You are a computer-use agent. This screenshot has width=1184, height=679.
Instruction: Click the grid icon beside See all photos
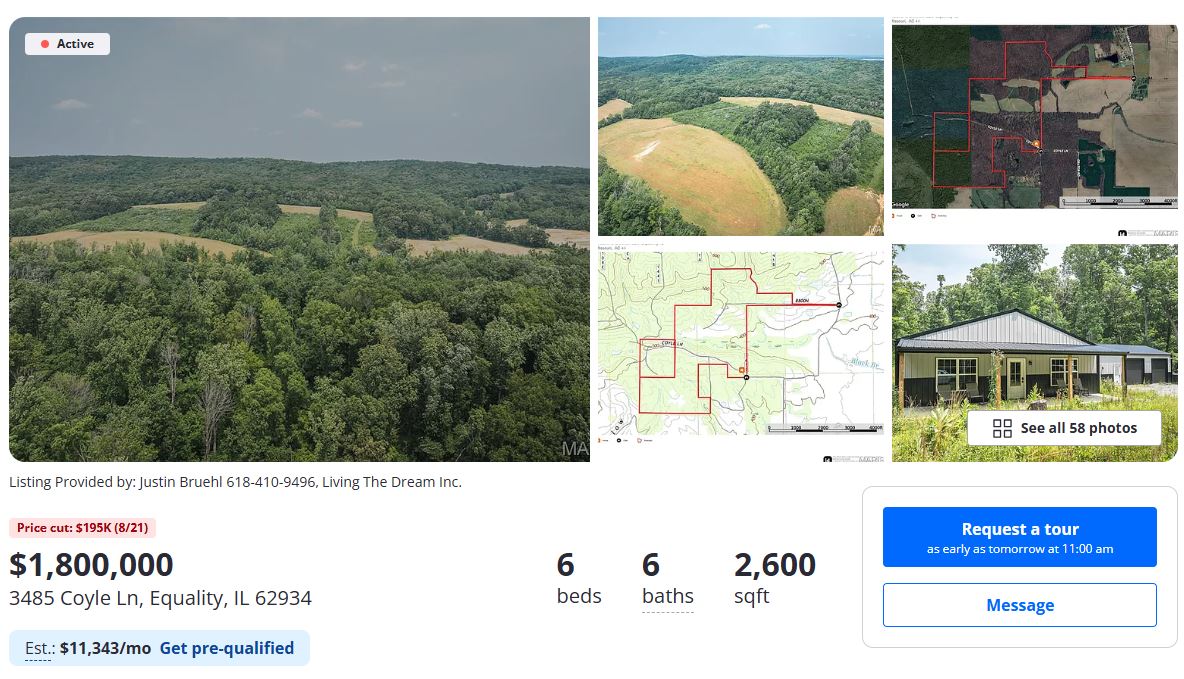point(1002,428)
